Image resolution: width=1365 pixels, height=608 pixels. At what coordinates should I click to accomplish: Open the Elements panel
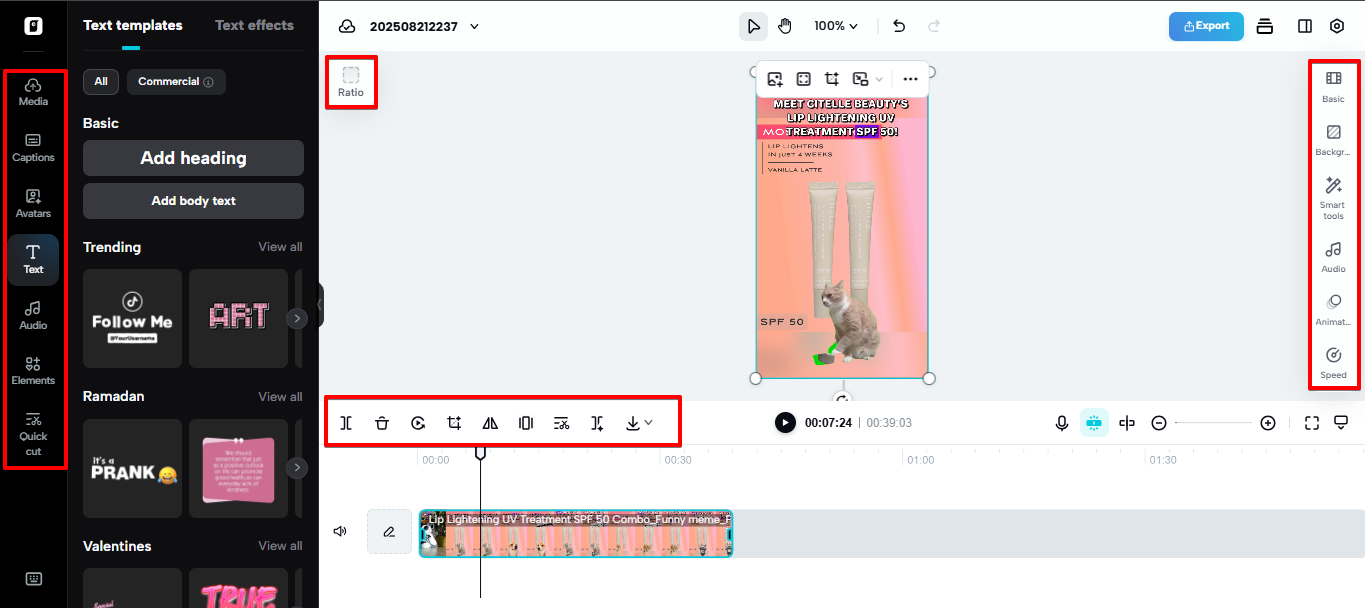(33, 370)
